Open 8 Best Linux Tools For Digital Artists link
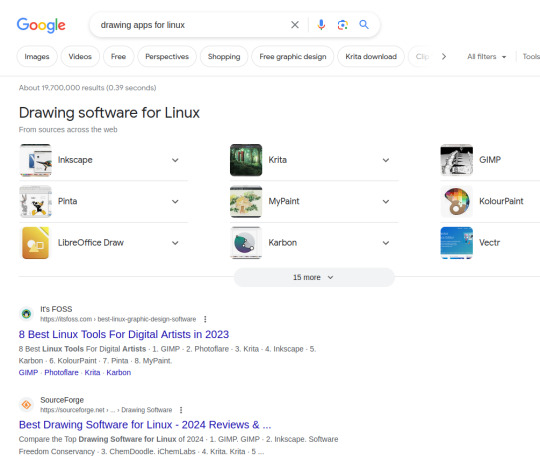The width and height of the screenshot is (540, 466). (124, 334)
